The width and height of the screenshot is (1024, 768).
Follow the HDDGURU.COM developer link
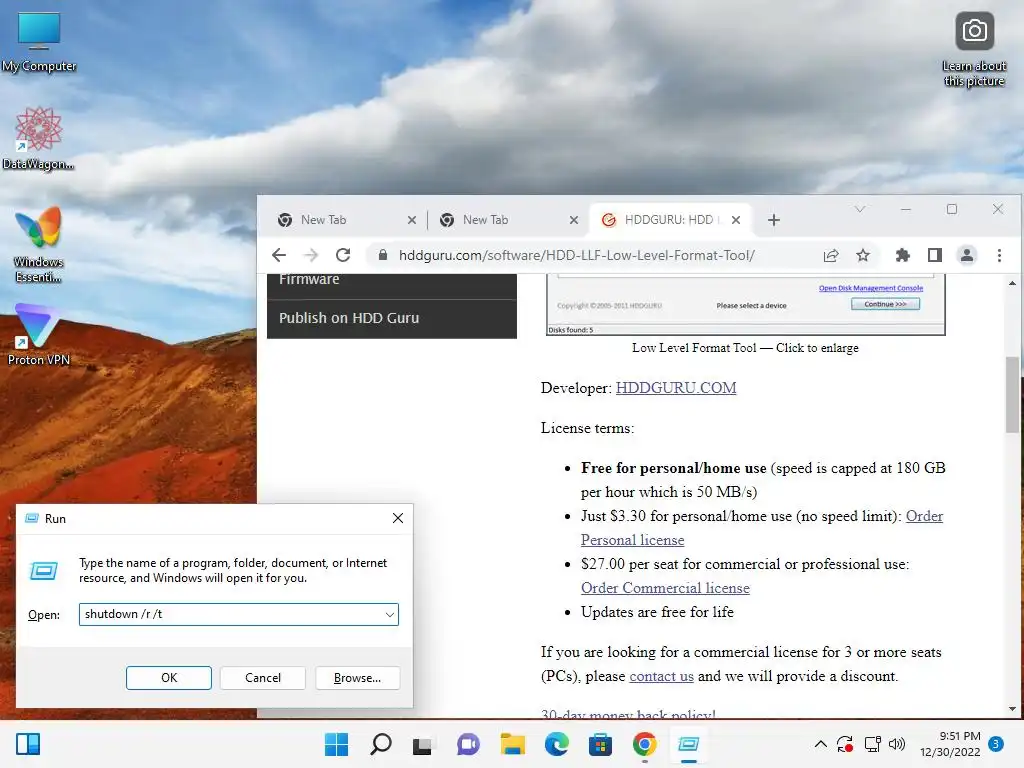676,388
